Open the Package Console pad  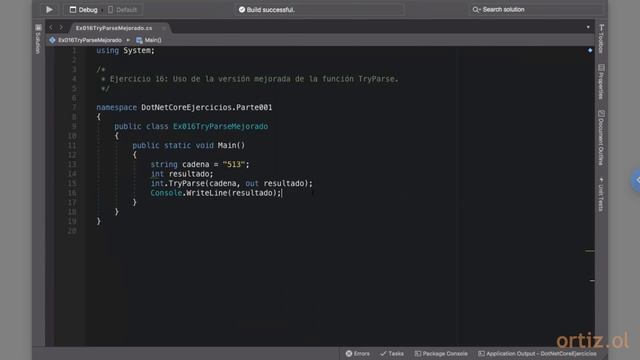[x=441, y=353]
